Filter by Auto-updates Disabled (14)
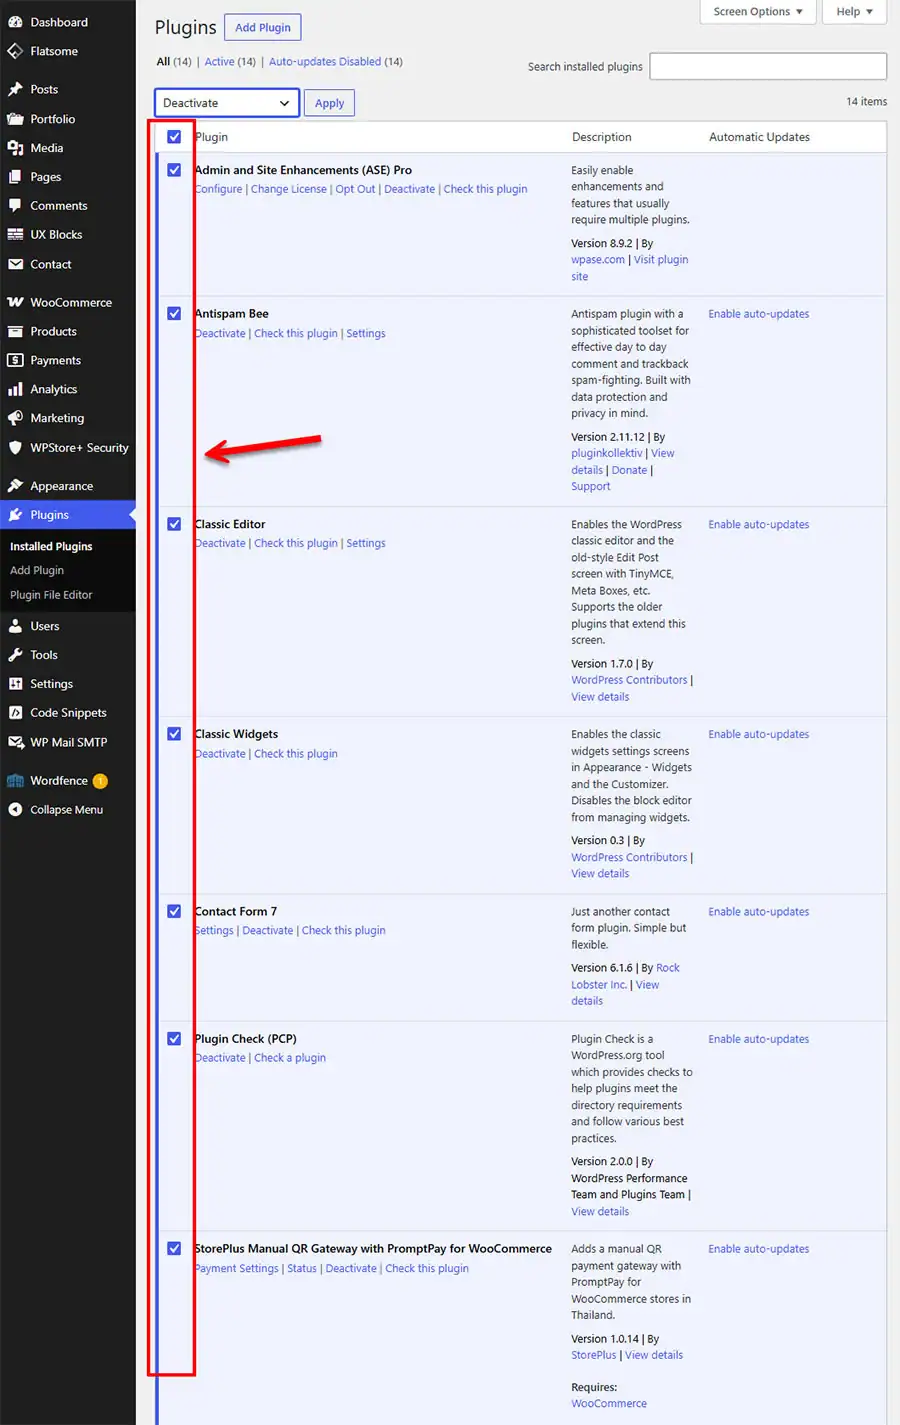 [336, 62]
